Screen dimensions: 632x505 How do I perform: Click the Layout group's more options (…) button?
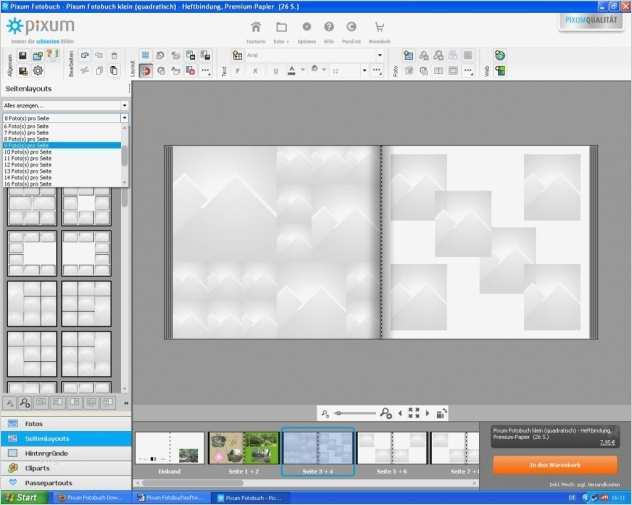click(206, 71)
